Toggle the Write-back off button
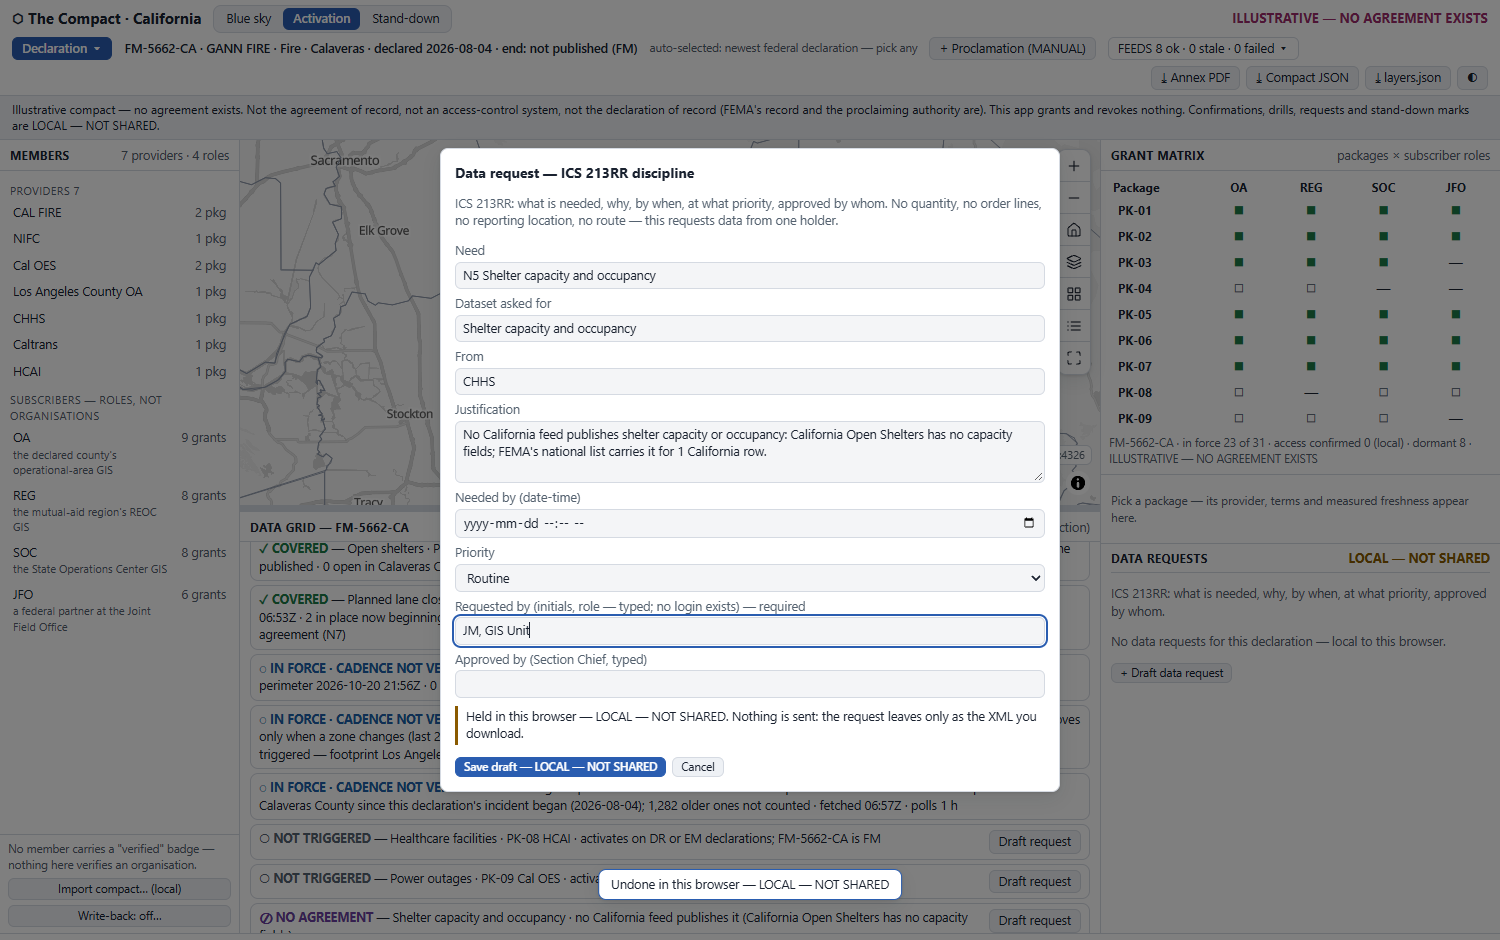The height and width of the screenshot is (940, 1500). click(120, 916)
